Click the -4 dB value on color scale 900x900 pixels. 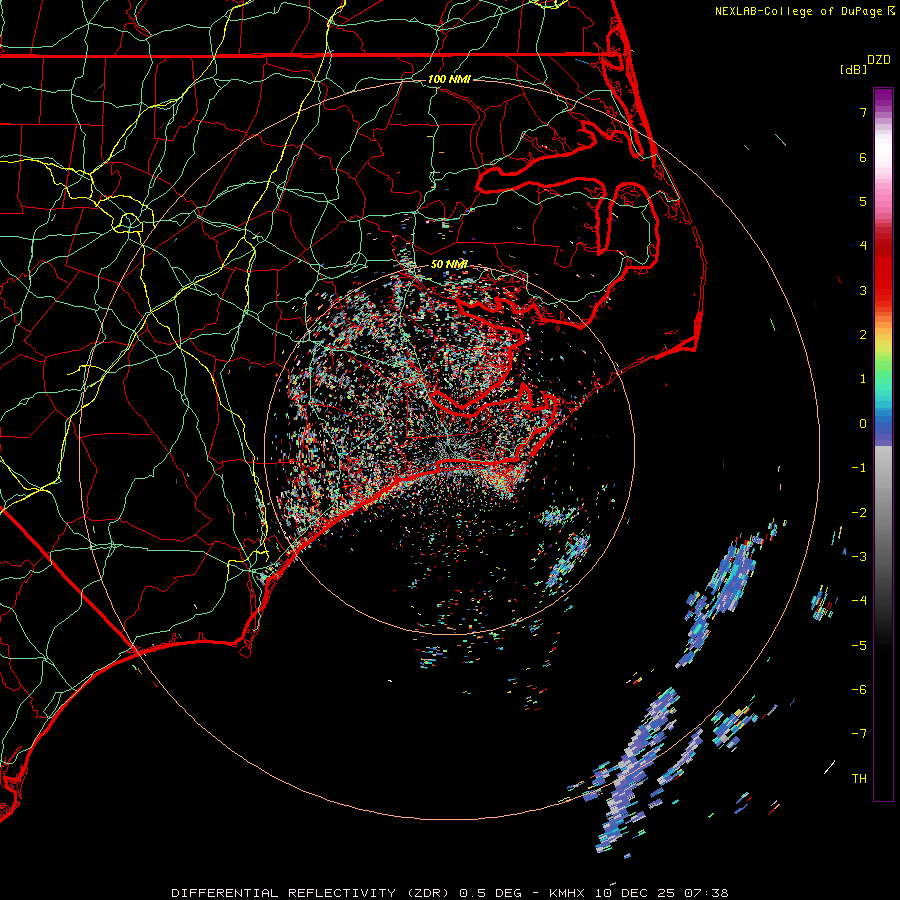[859, 601]
